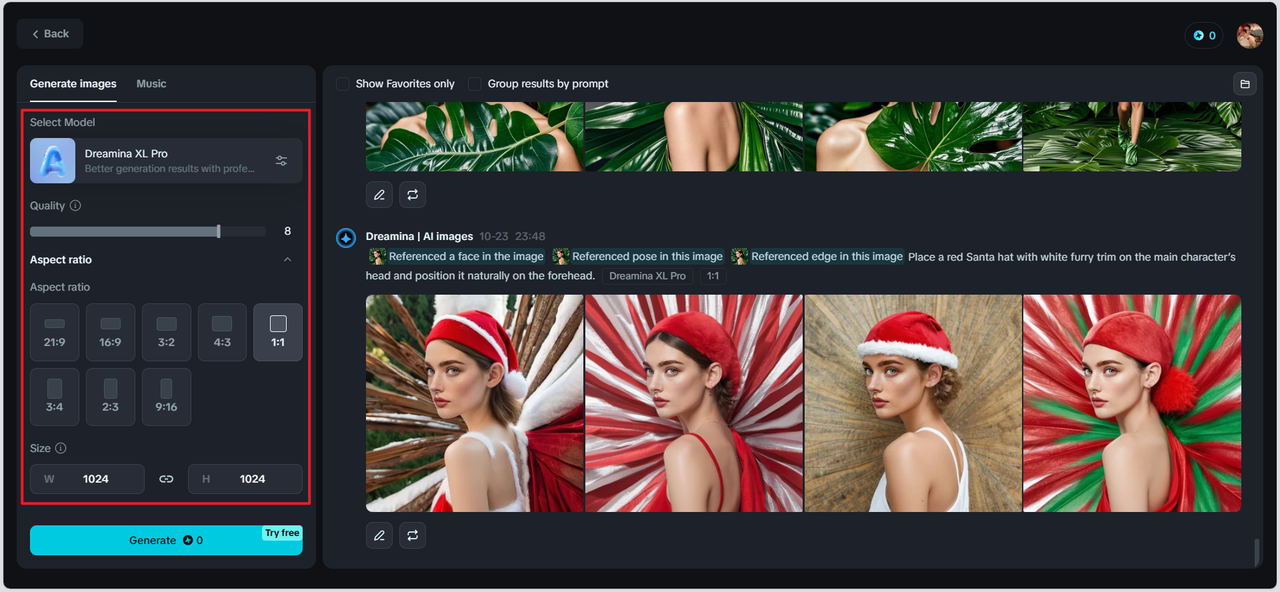Screen dimensions: 1280x592
Task: Enable Group results by prompt checkbox
Action: point(475,84)
